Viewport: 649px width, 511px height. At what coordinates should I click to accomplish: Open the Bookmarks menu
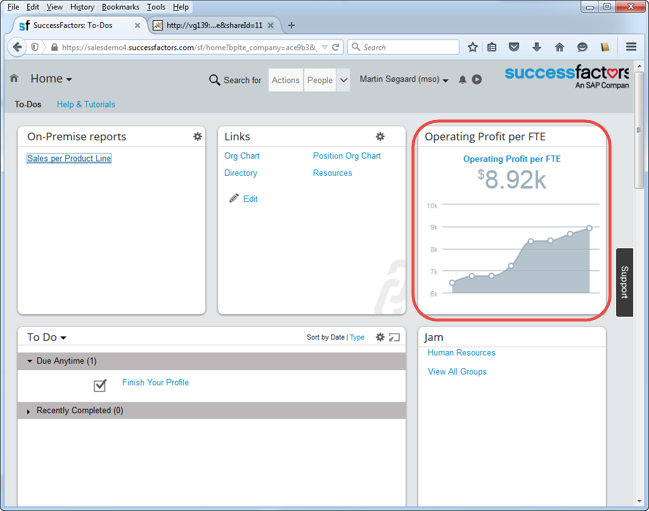(120, 7)
